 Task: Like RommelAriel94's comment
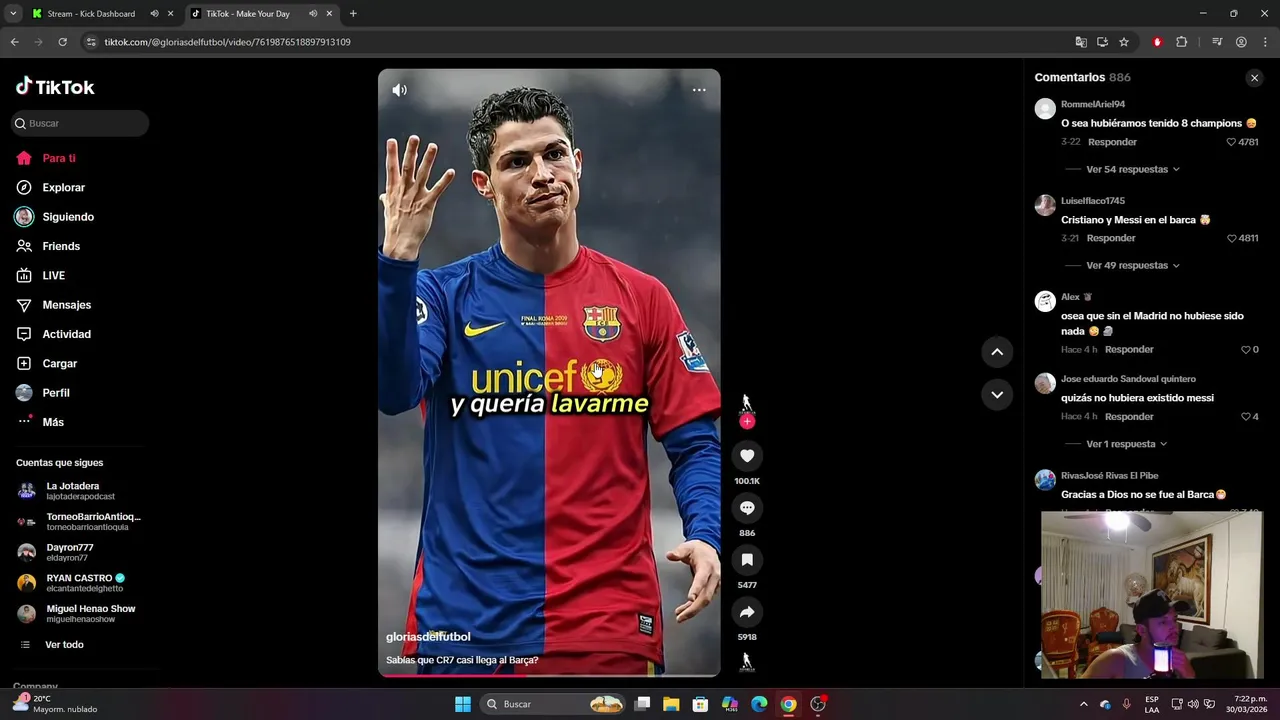pyautogui.click(x=1232, y=142)
